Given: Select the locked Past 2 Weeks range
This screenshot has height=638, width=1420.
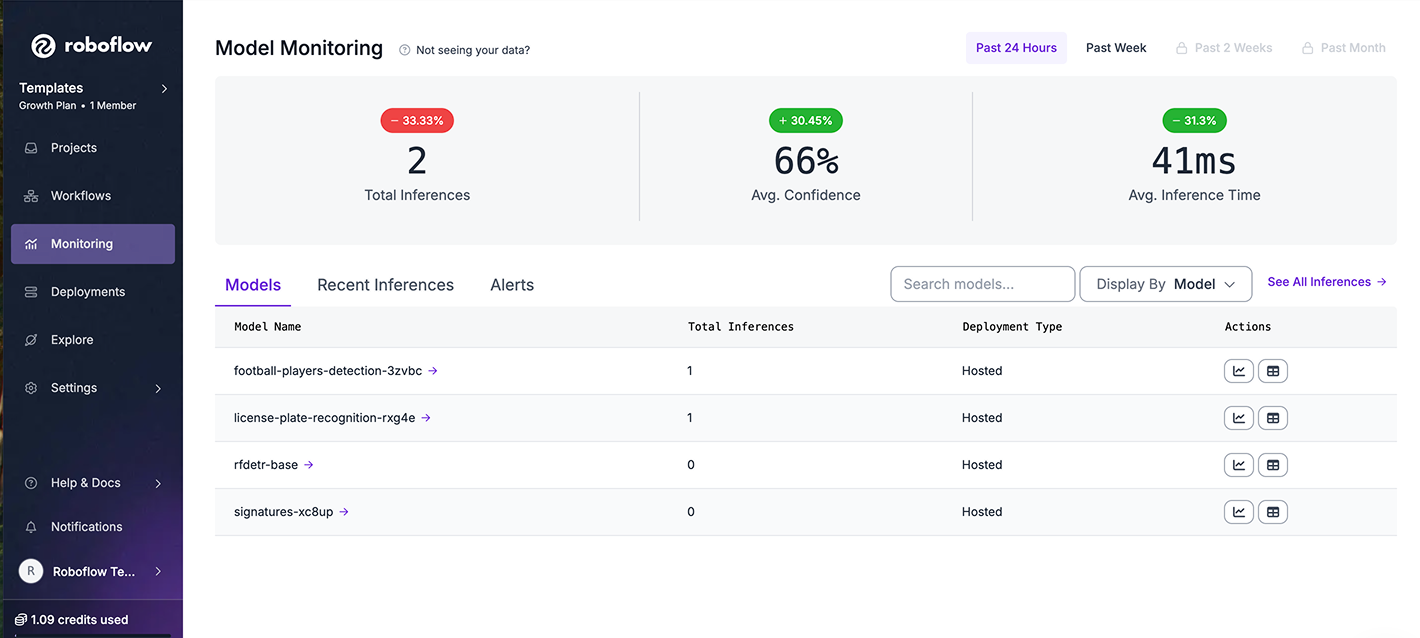Looking at the screenshot, I should click(1224, 48).
